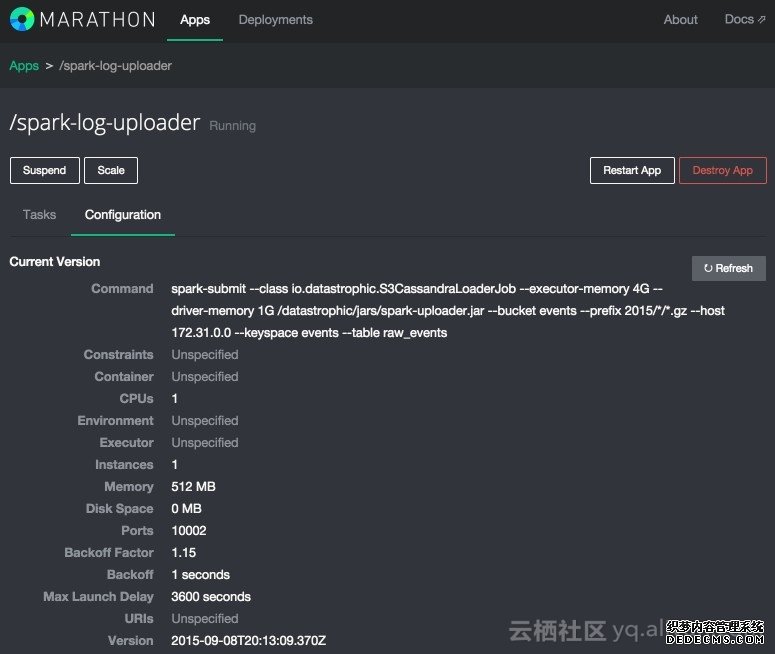
Task: Open the About link in header
Action: pyautogui.click(x=680, y=19)
